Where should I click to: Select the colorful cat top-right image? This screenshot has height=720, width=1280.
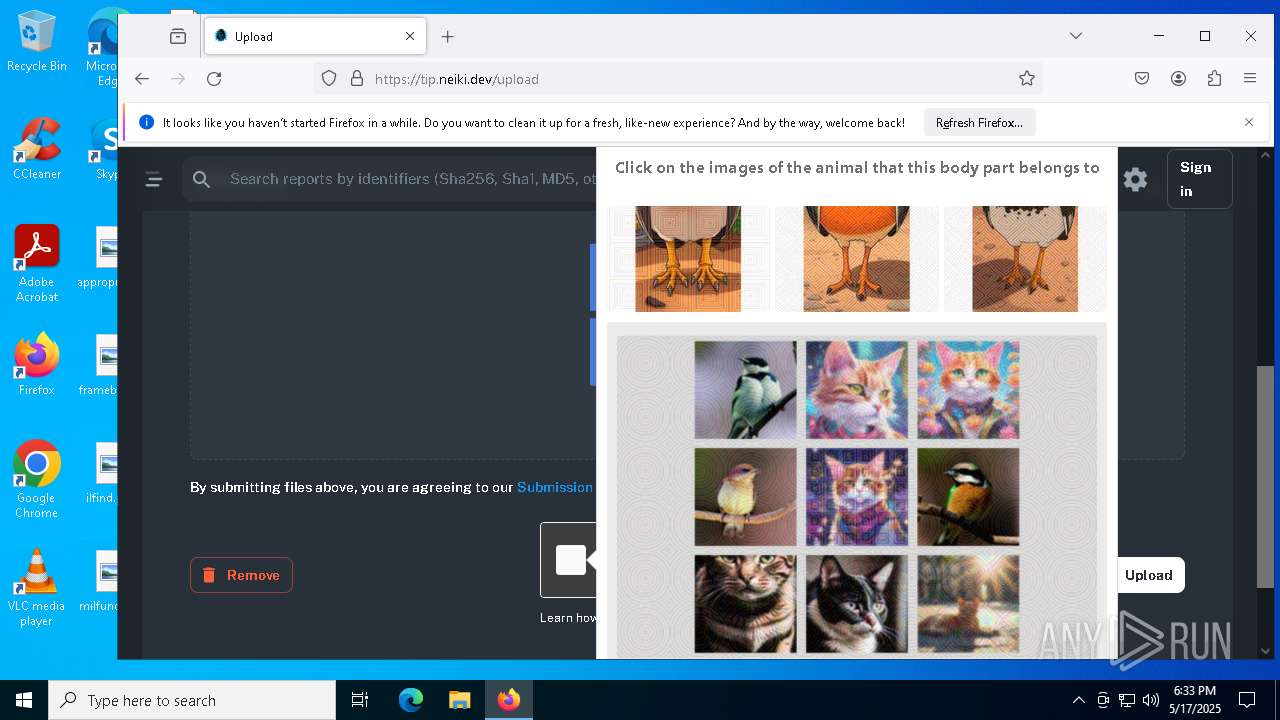968,390
